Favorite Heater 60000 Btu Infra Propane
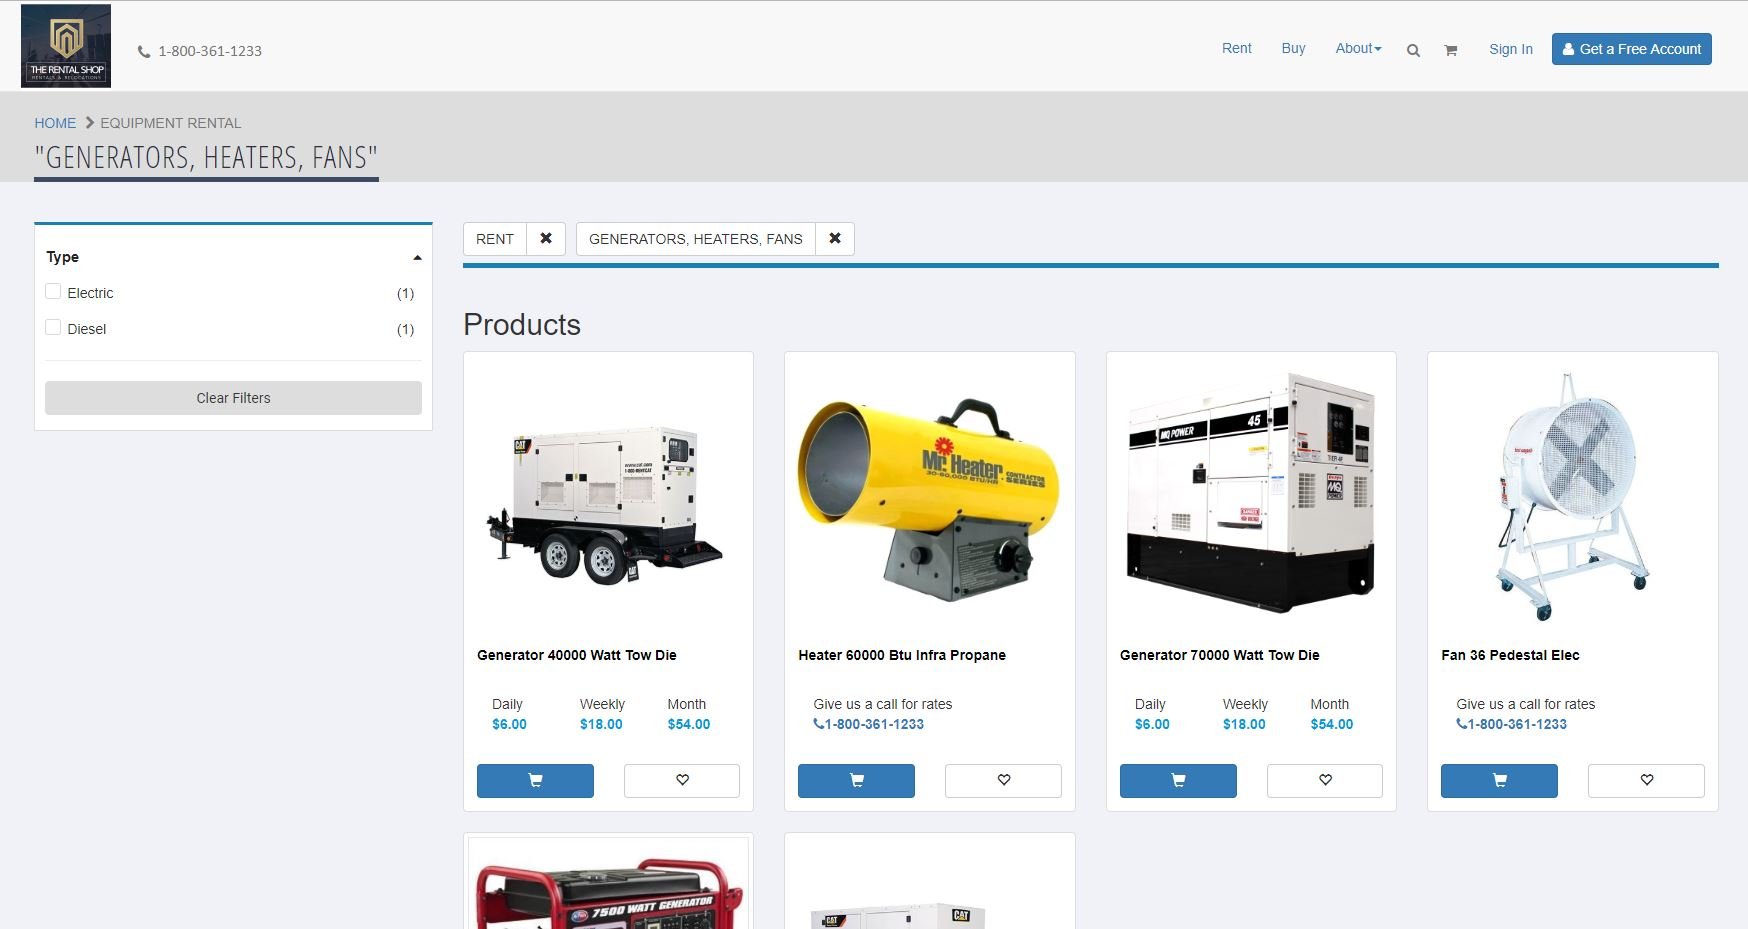This screenshot has height=929, width=1748. tap(1003, 781)
